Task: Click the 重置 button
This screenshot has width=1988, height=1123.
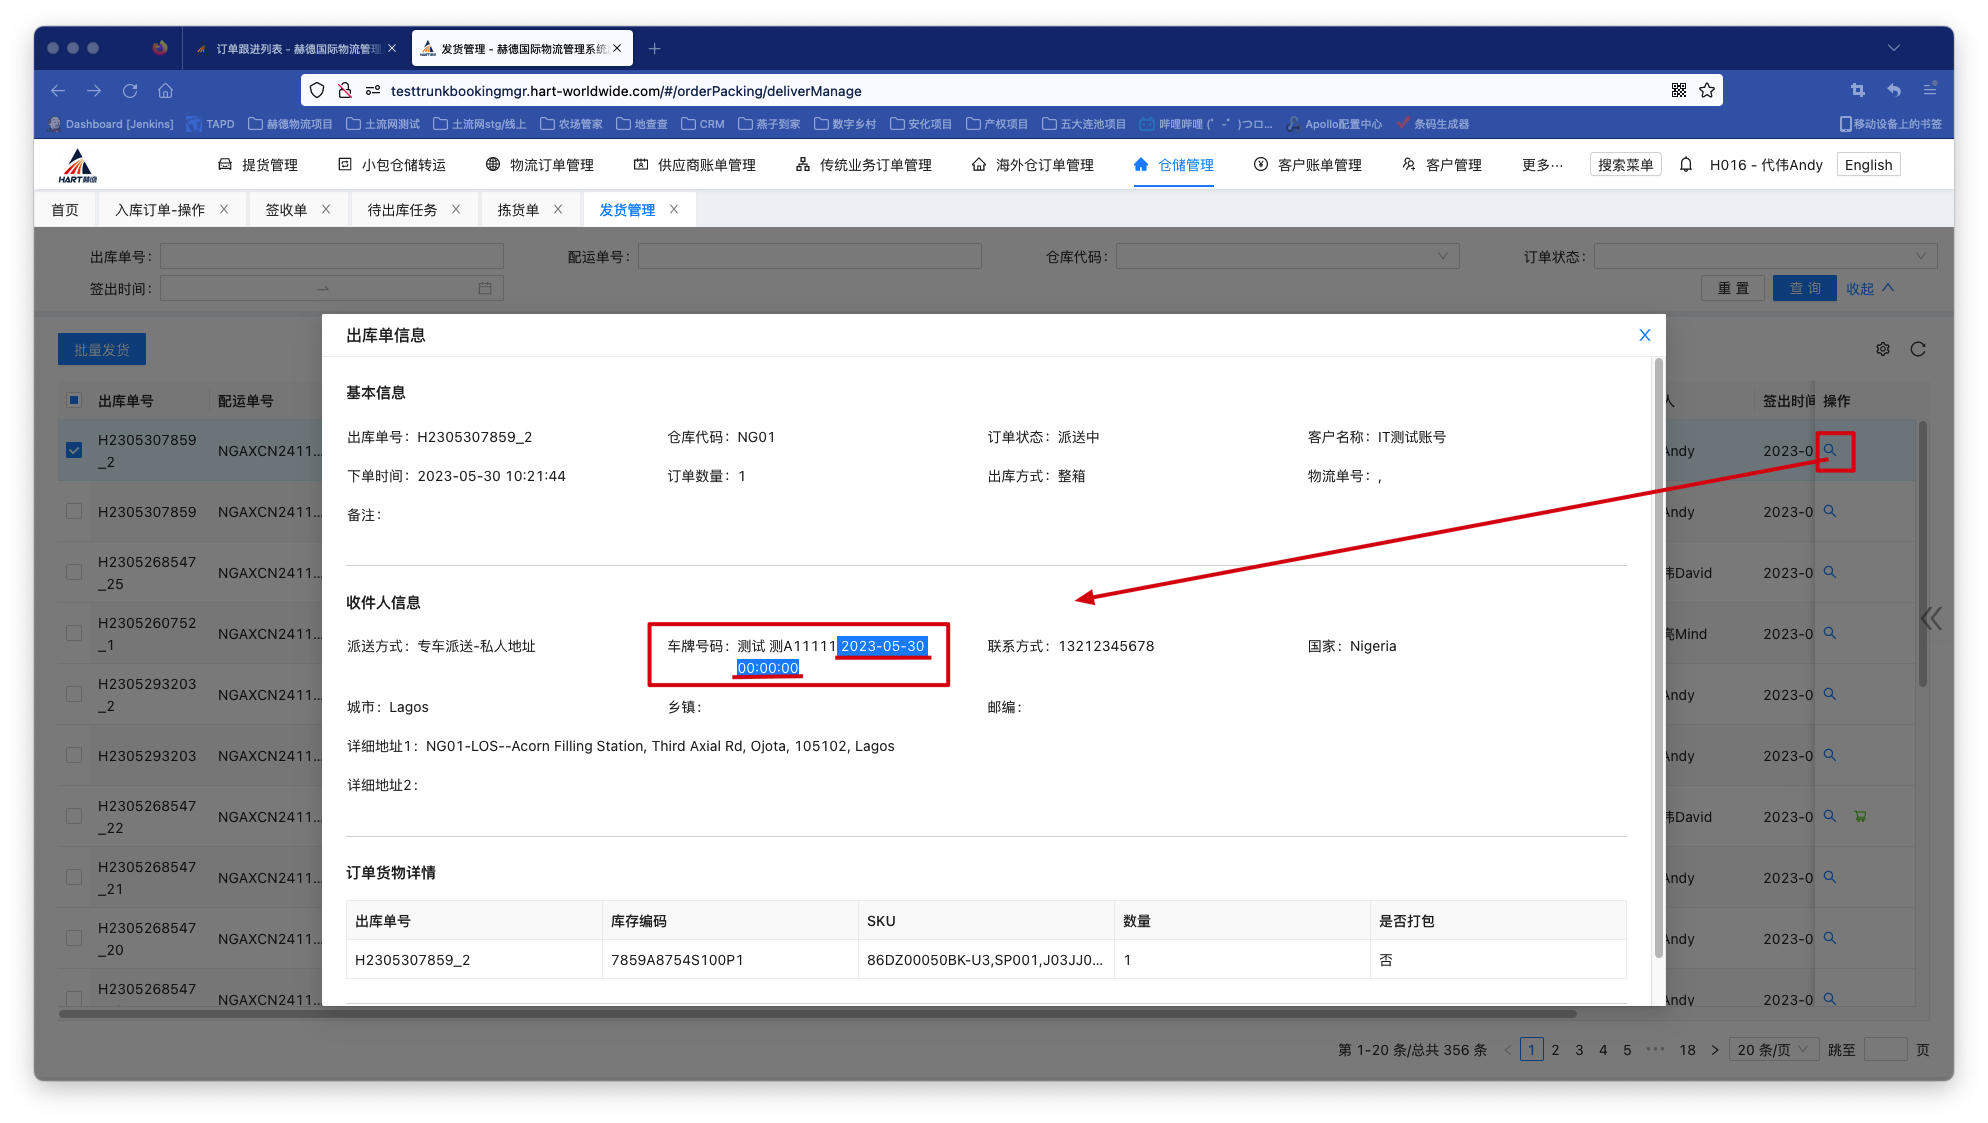Action: tap(1733, 288)
